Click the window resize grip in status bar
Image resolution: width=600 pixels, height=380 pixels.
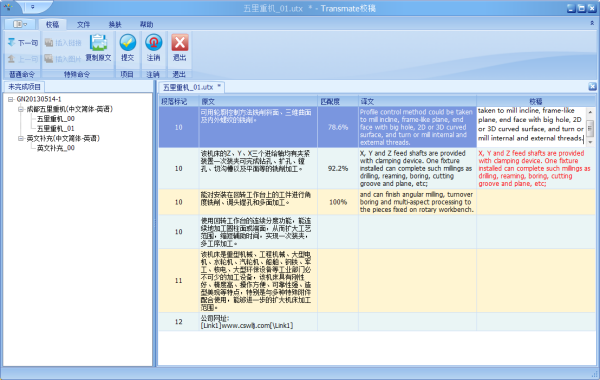click(594, 374)
